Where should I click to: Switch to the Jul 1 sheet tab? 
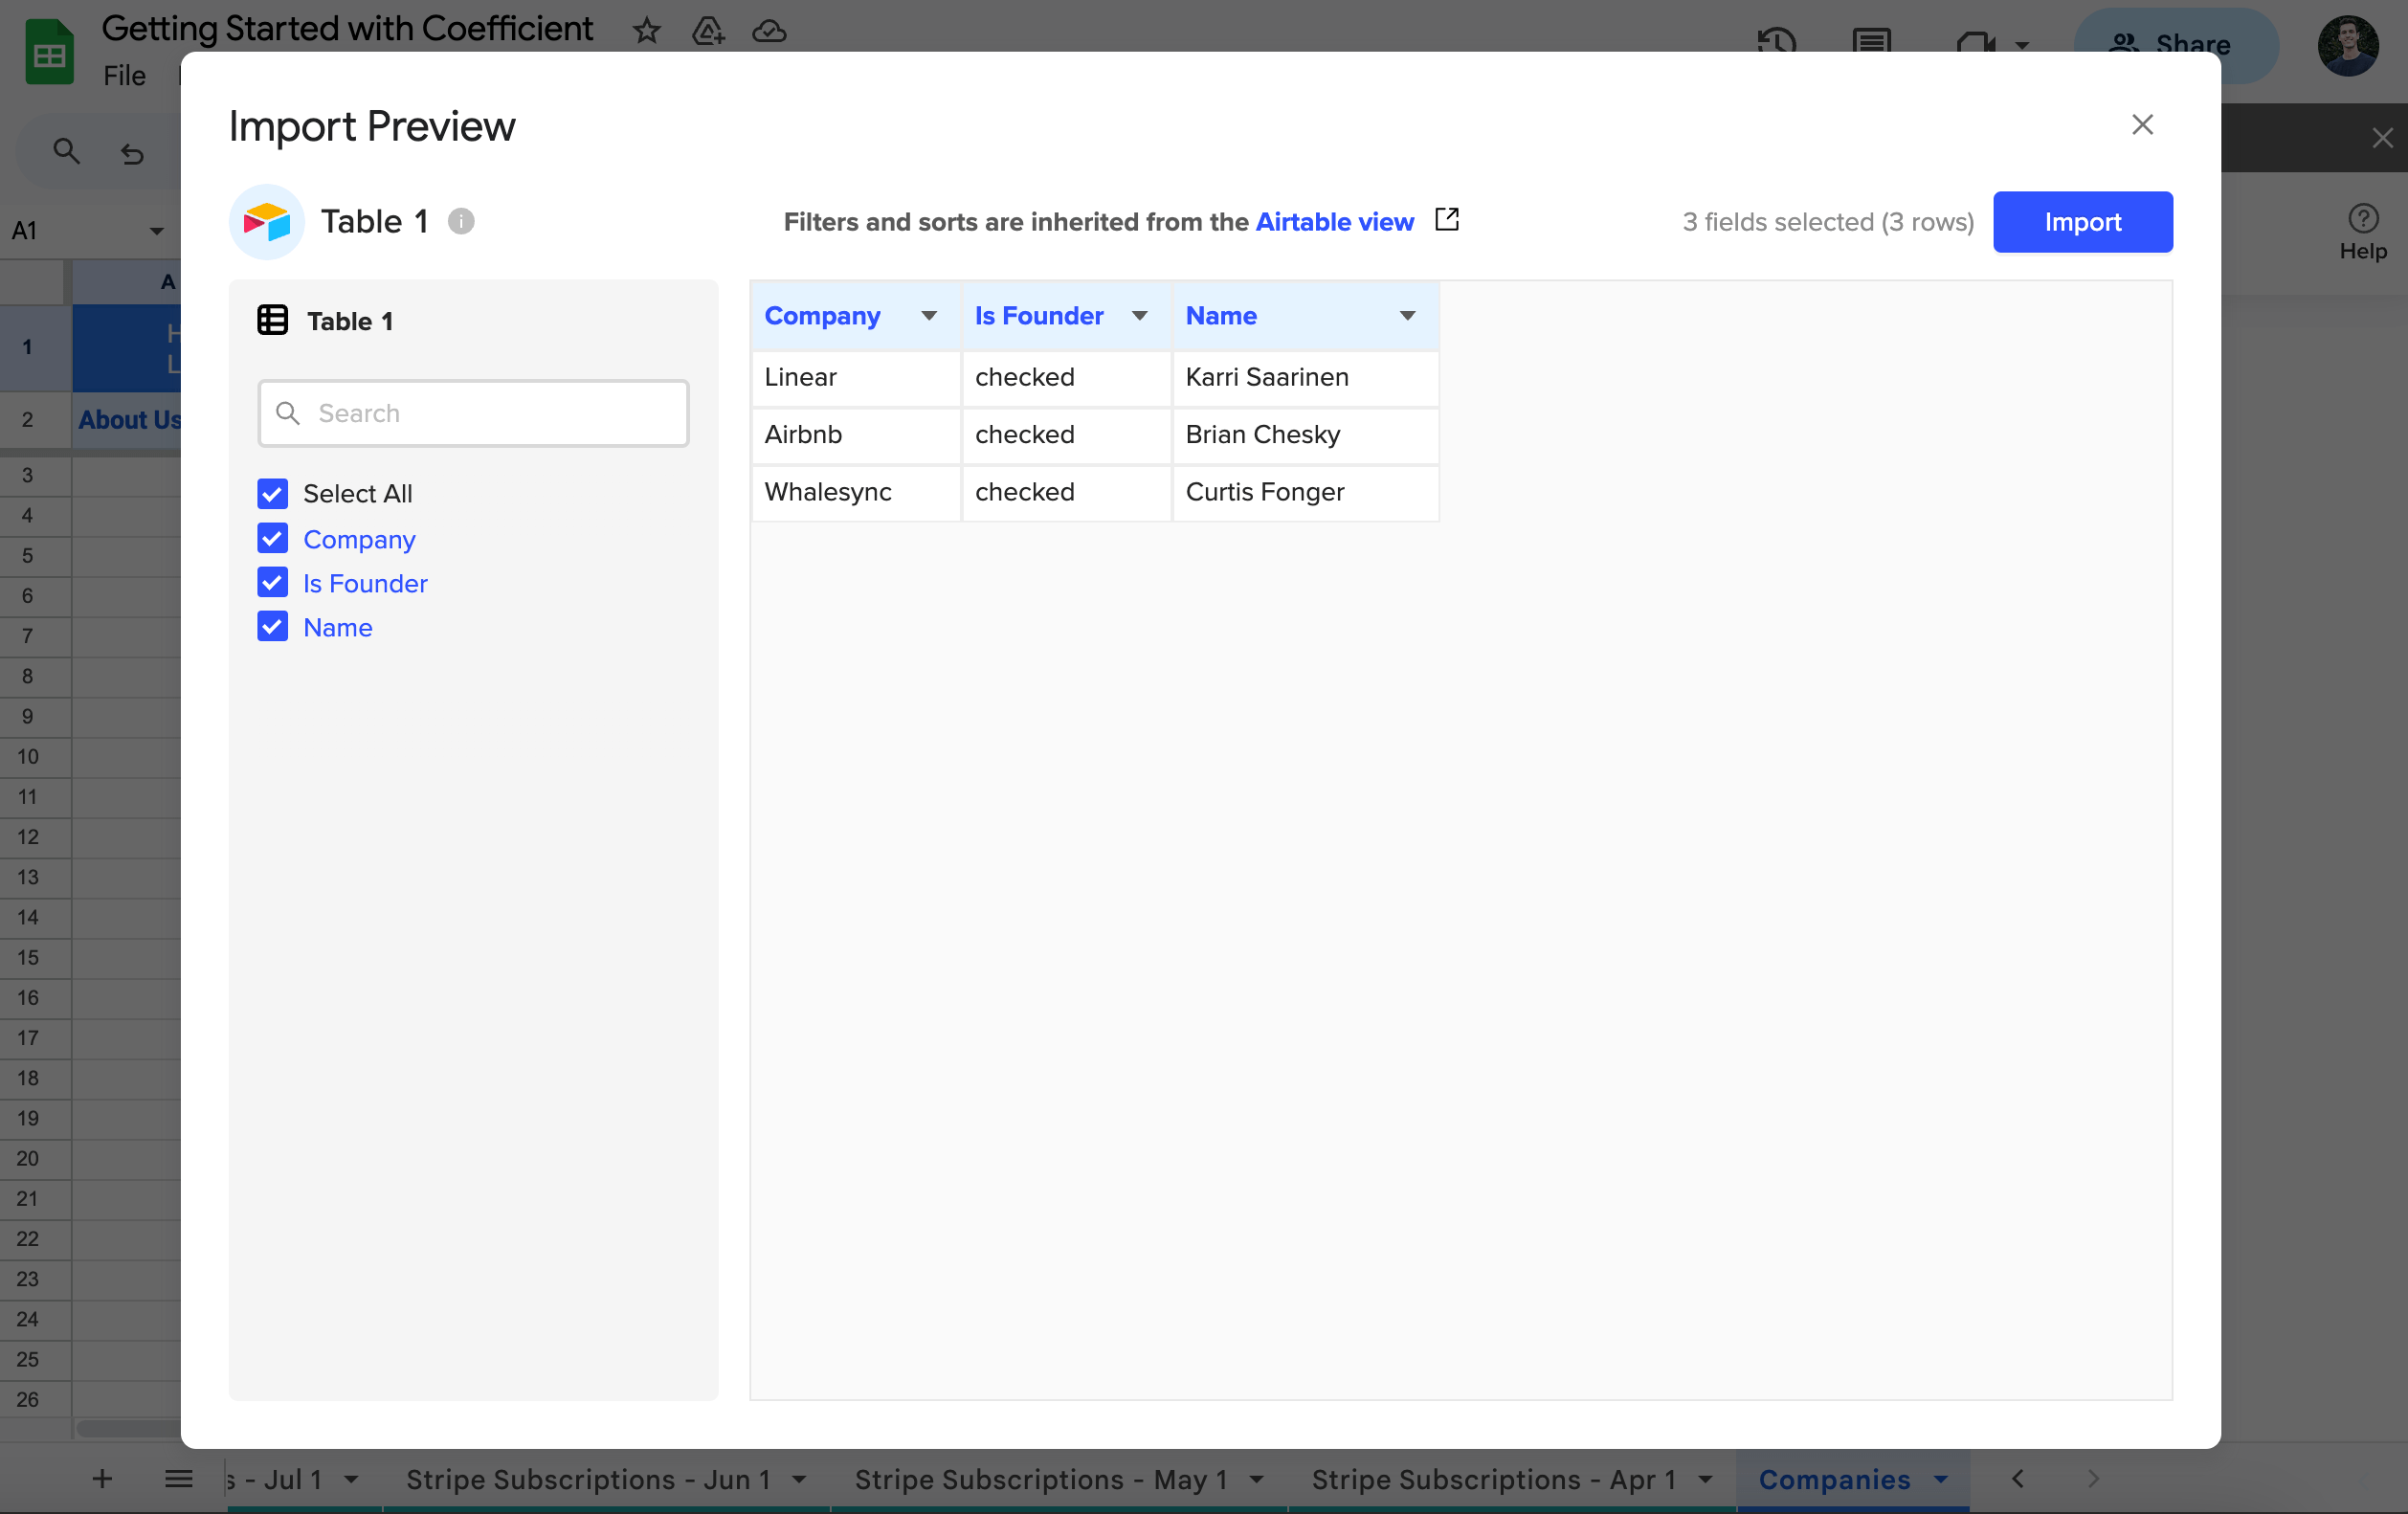(275, 1479)
